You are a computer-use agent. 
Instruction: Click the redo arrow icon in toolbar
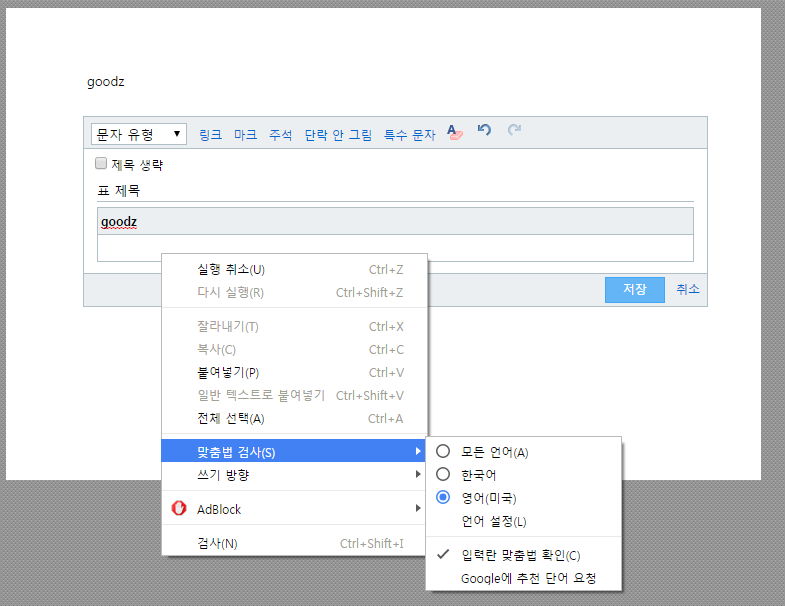pos(514,130)
